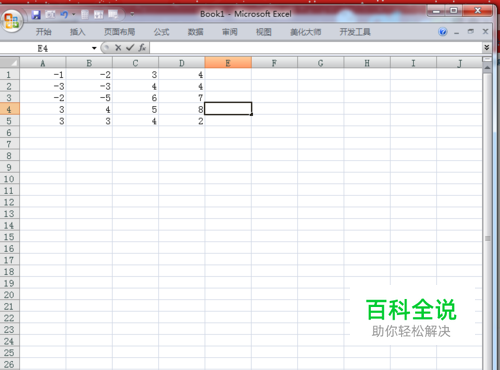The width and height of the screenshot is (500, 370).
Task: Open the 开始 ribbon tab
Action: pyautogui.click(x=44, y=32)
